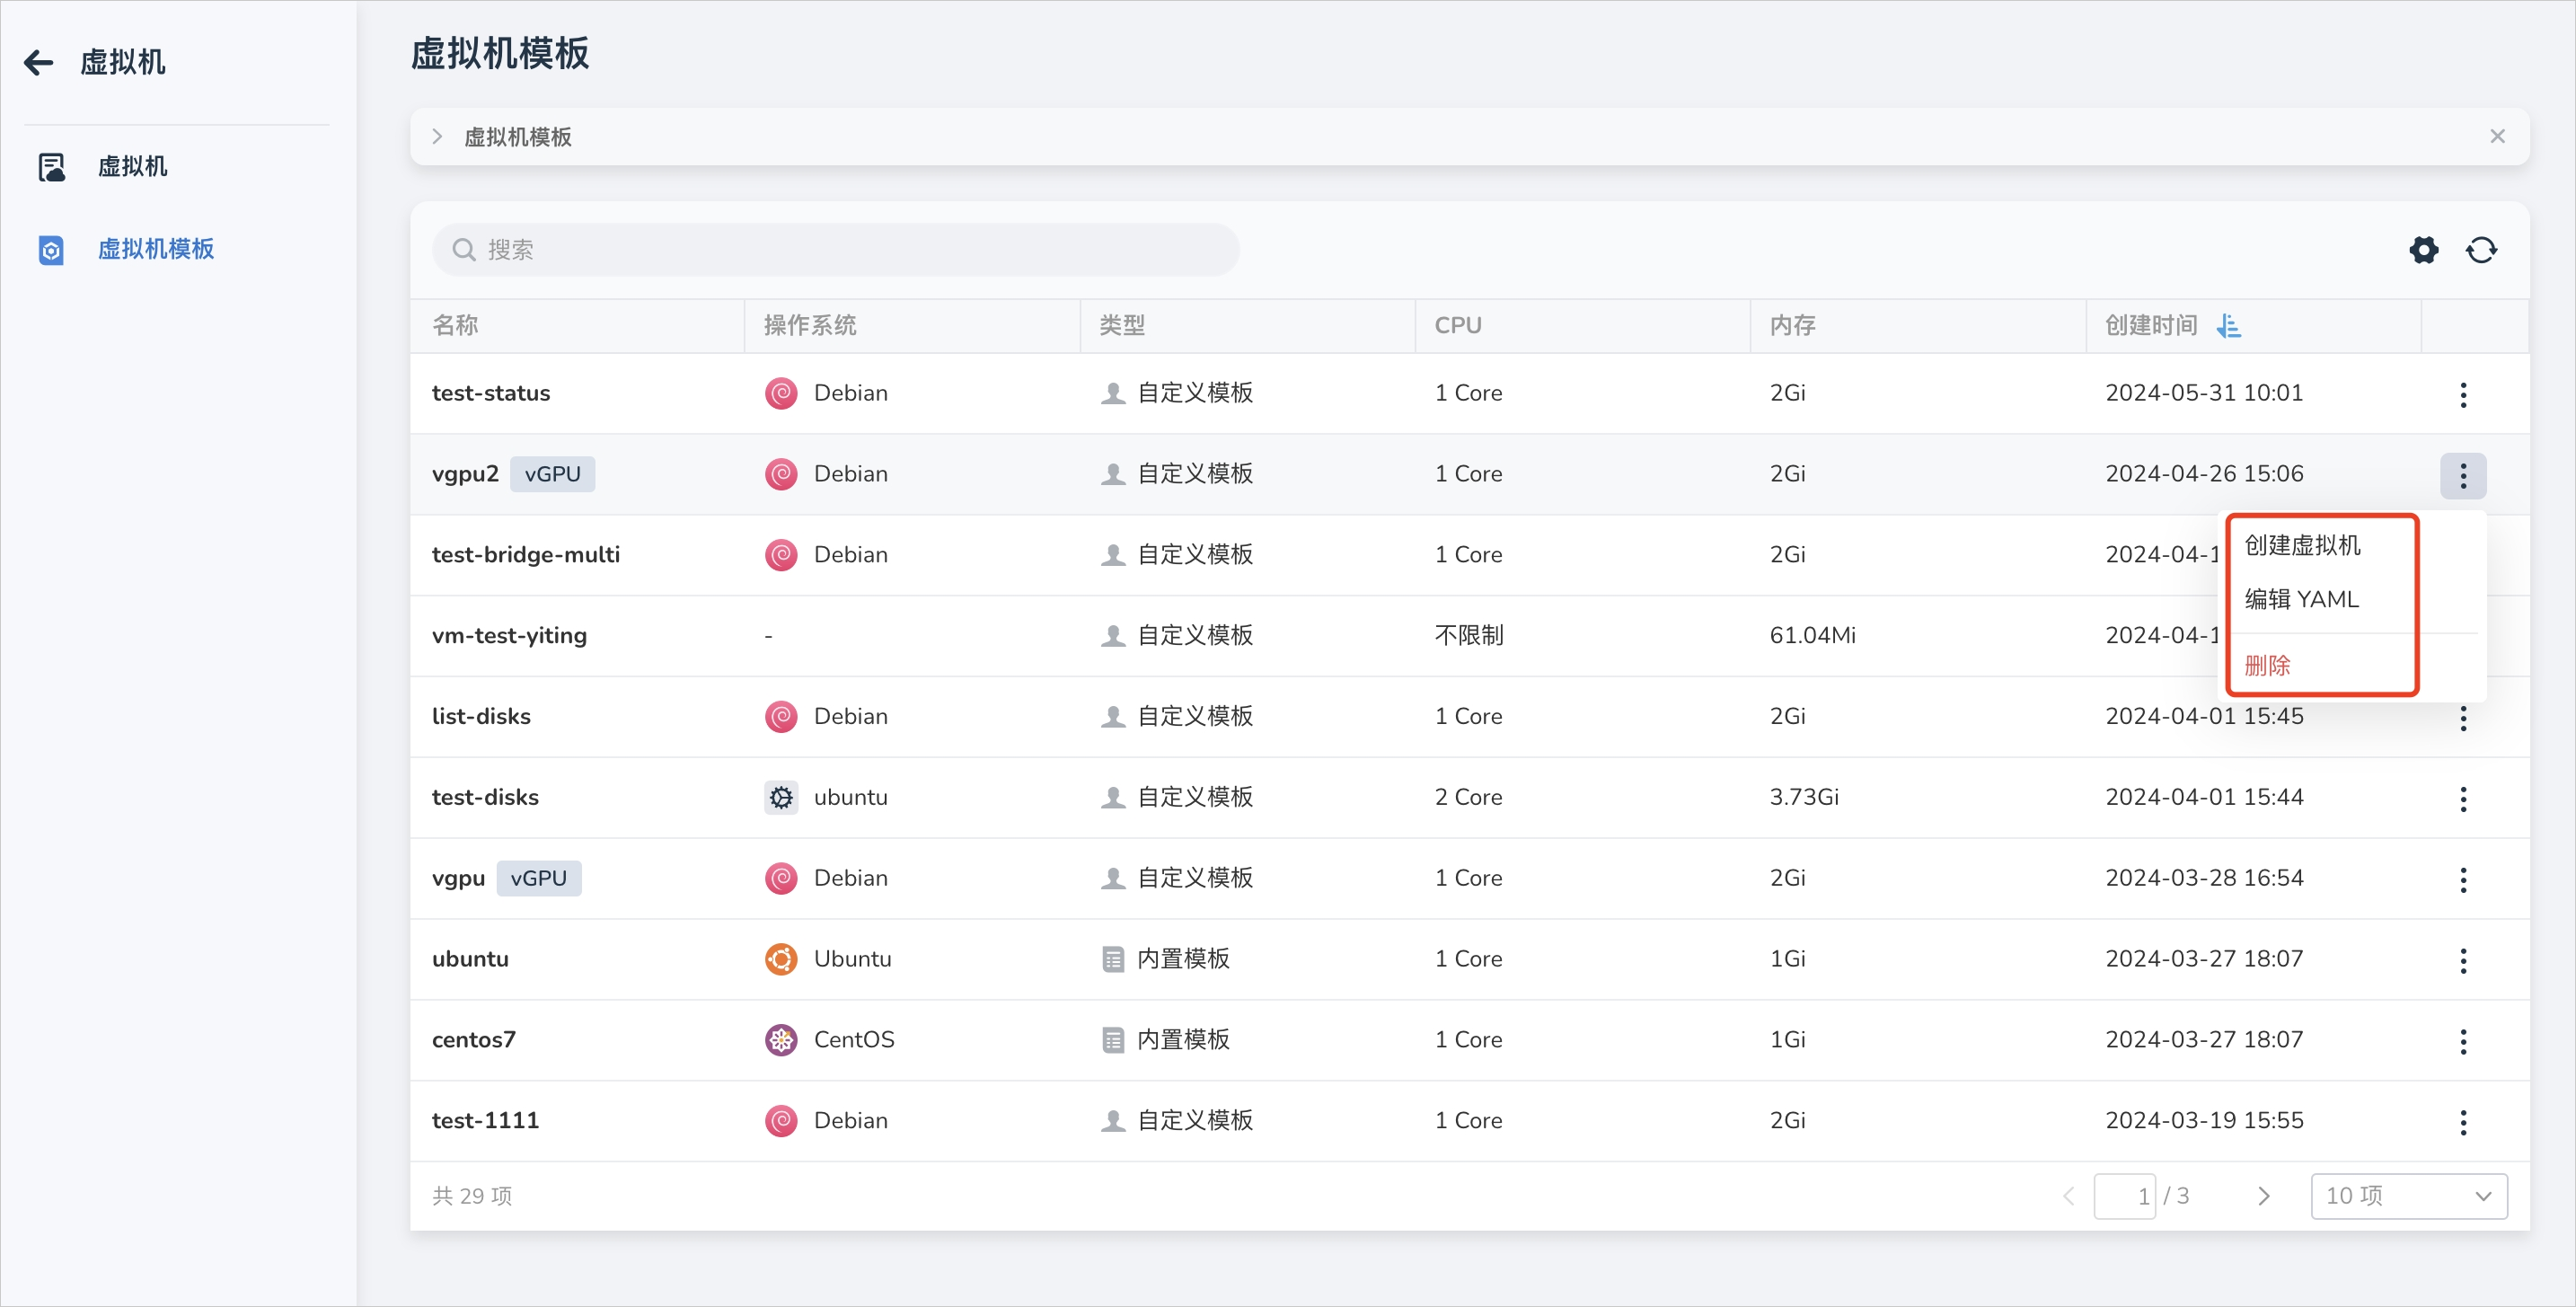Click 不限制 CPU value in vm-test-yiting row
Viewport: 2576px width, 1307px height.
point(1469,635)
